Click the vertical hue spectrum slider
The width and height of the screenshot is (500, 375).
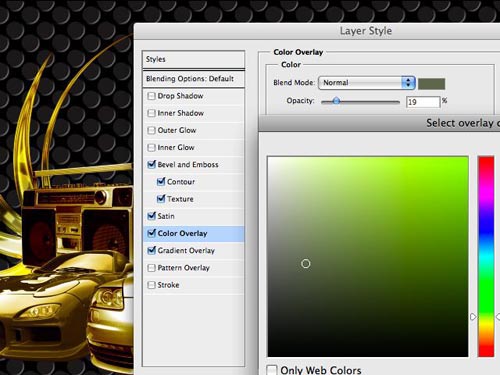point(486,256)
